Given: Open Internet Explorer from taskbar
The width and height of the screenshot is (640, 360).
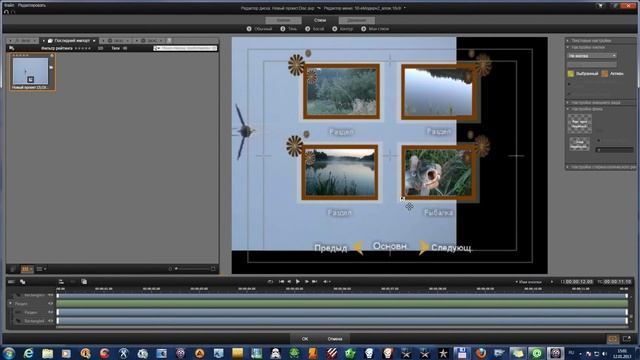Looking at the screenshot, I should point(28,353).
